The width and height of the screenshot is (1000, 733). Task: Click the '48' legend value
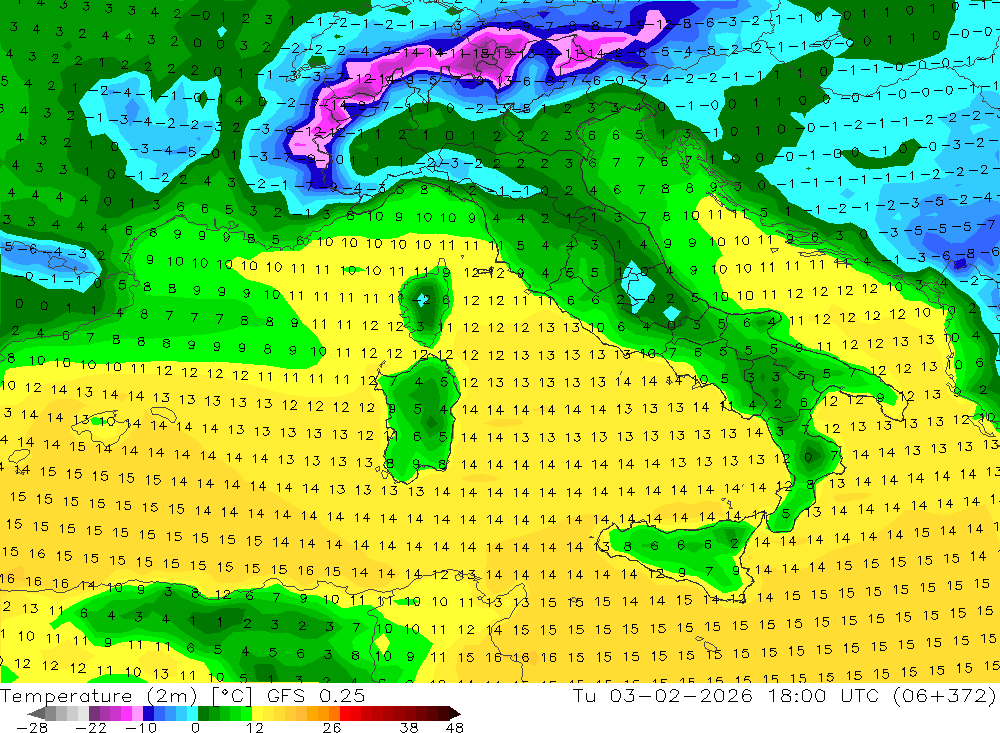[455, 728]
